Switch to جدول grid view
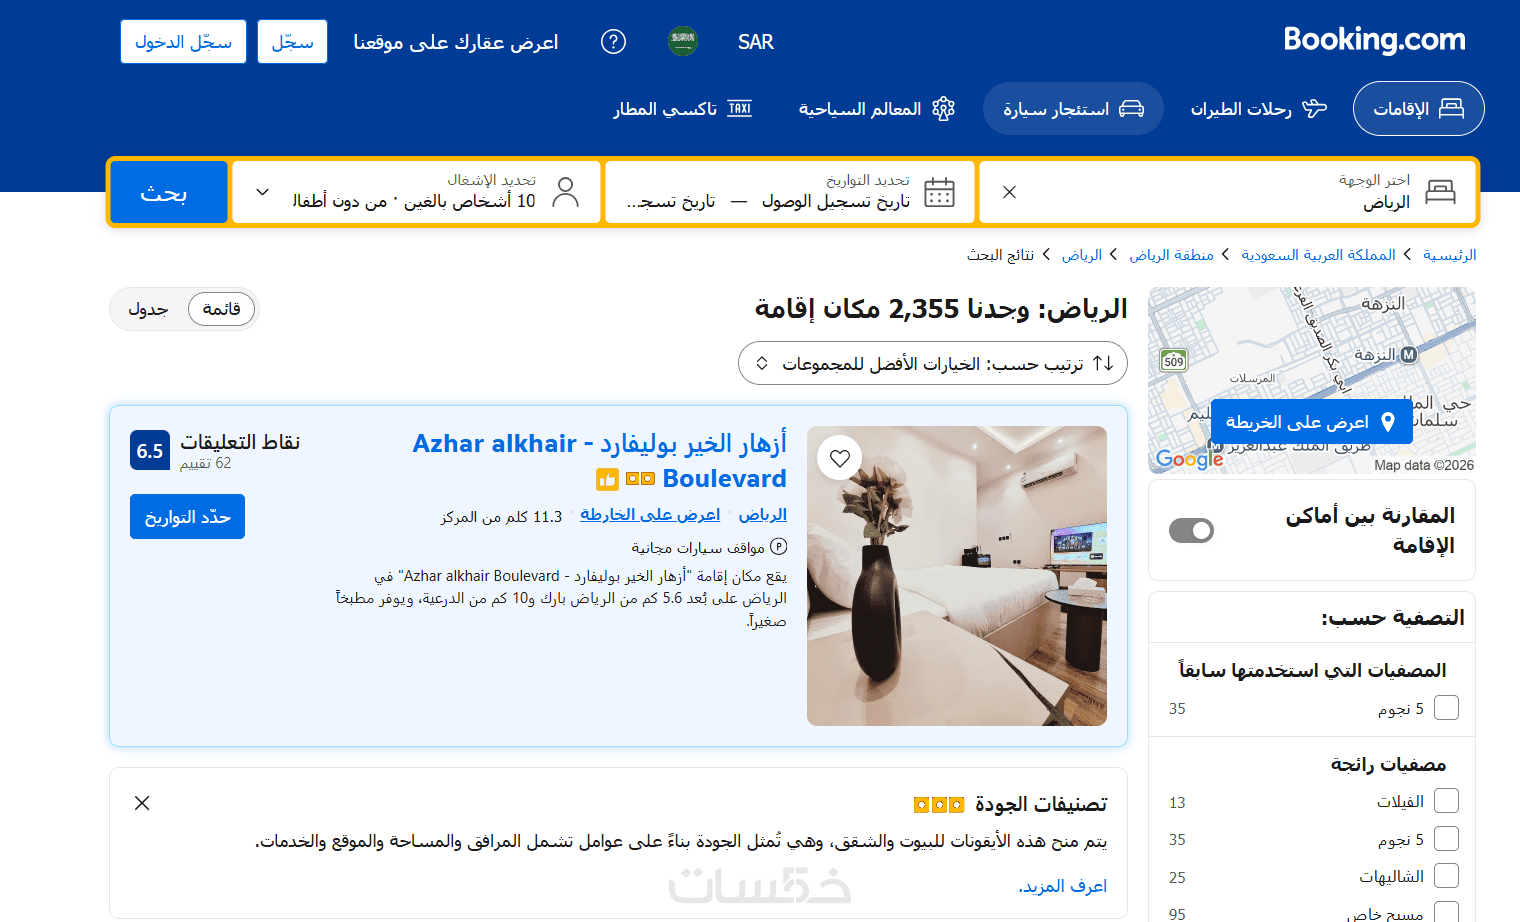 coord(148,309)
